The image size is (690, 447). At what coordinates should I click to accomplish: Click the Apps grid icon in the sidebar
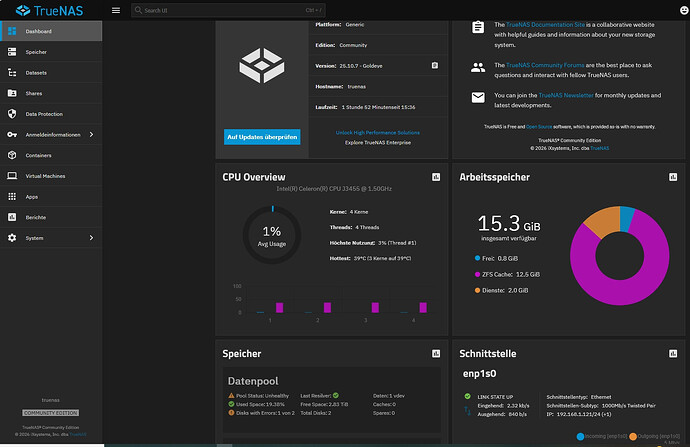pos(12,196)
